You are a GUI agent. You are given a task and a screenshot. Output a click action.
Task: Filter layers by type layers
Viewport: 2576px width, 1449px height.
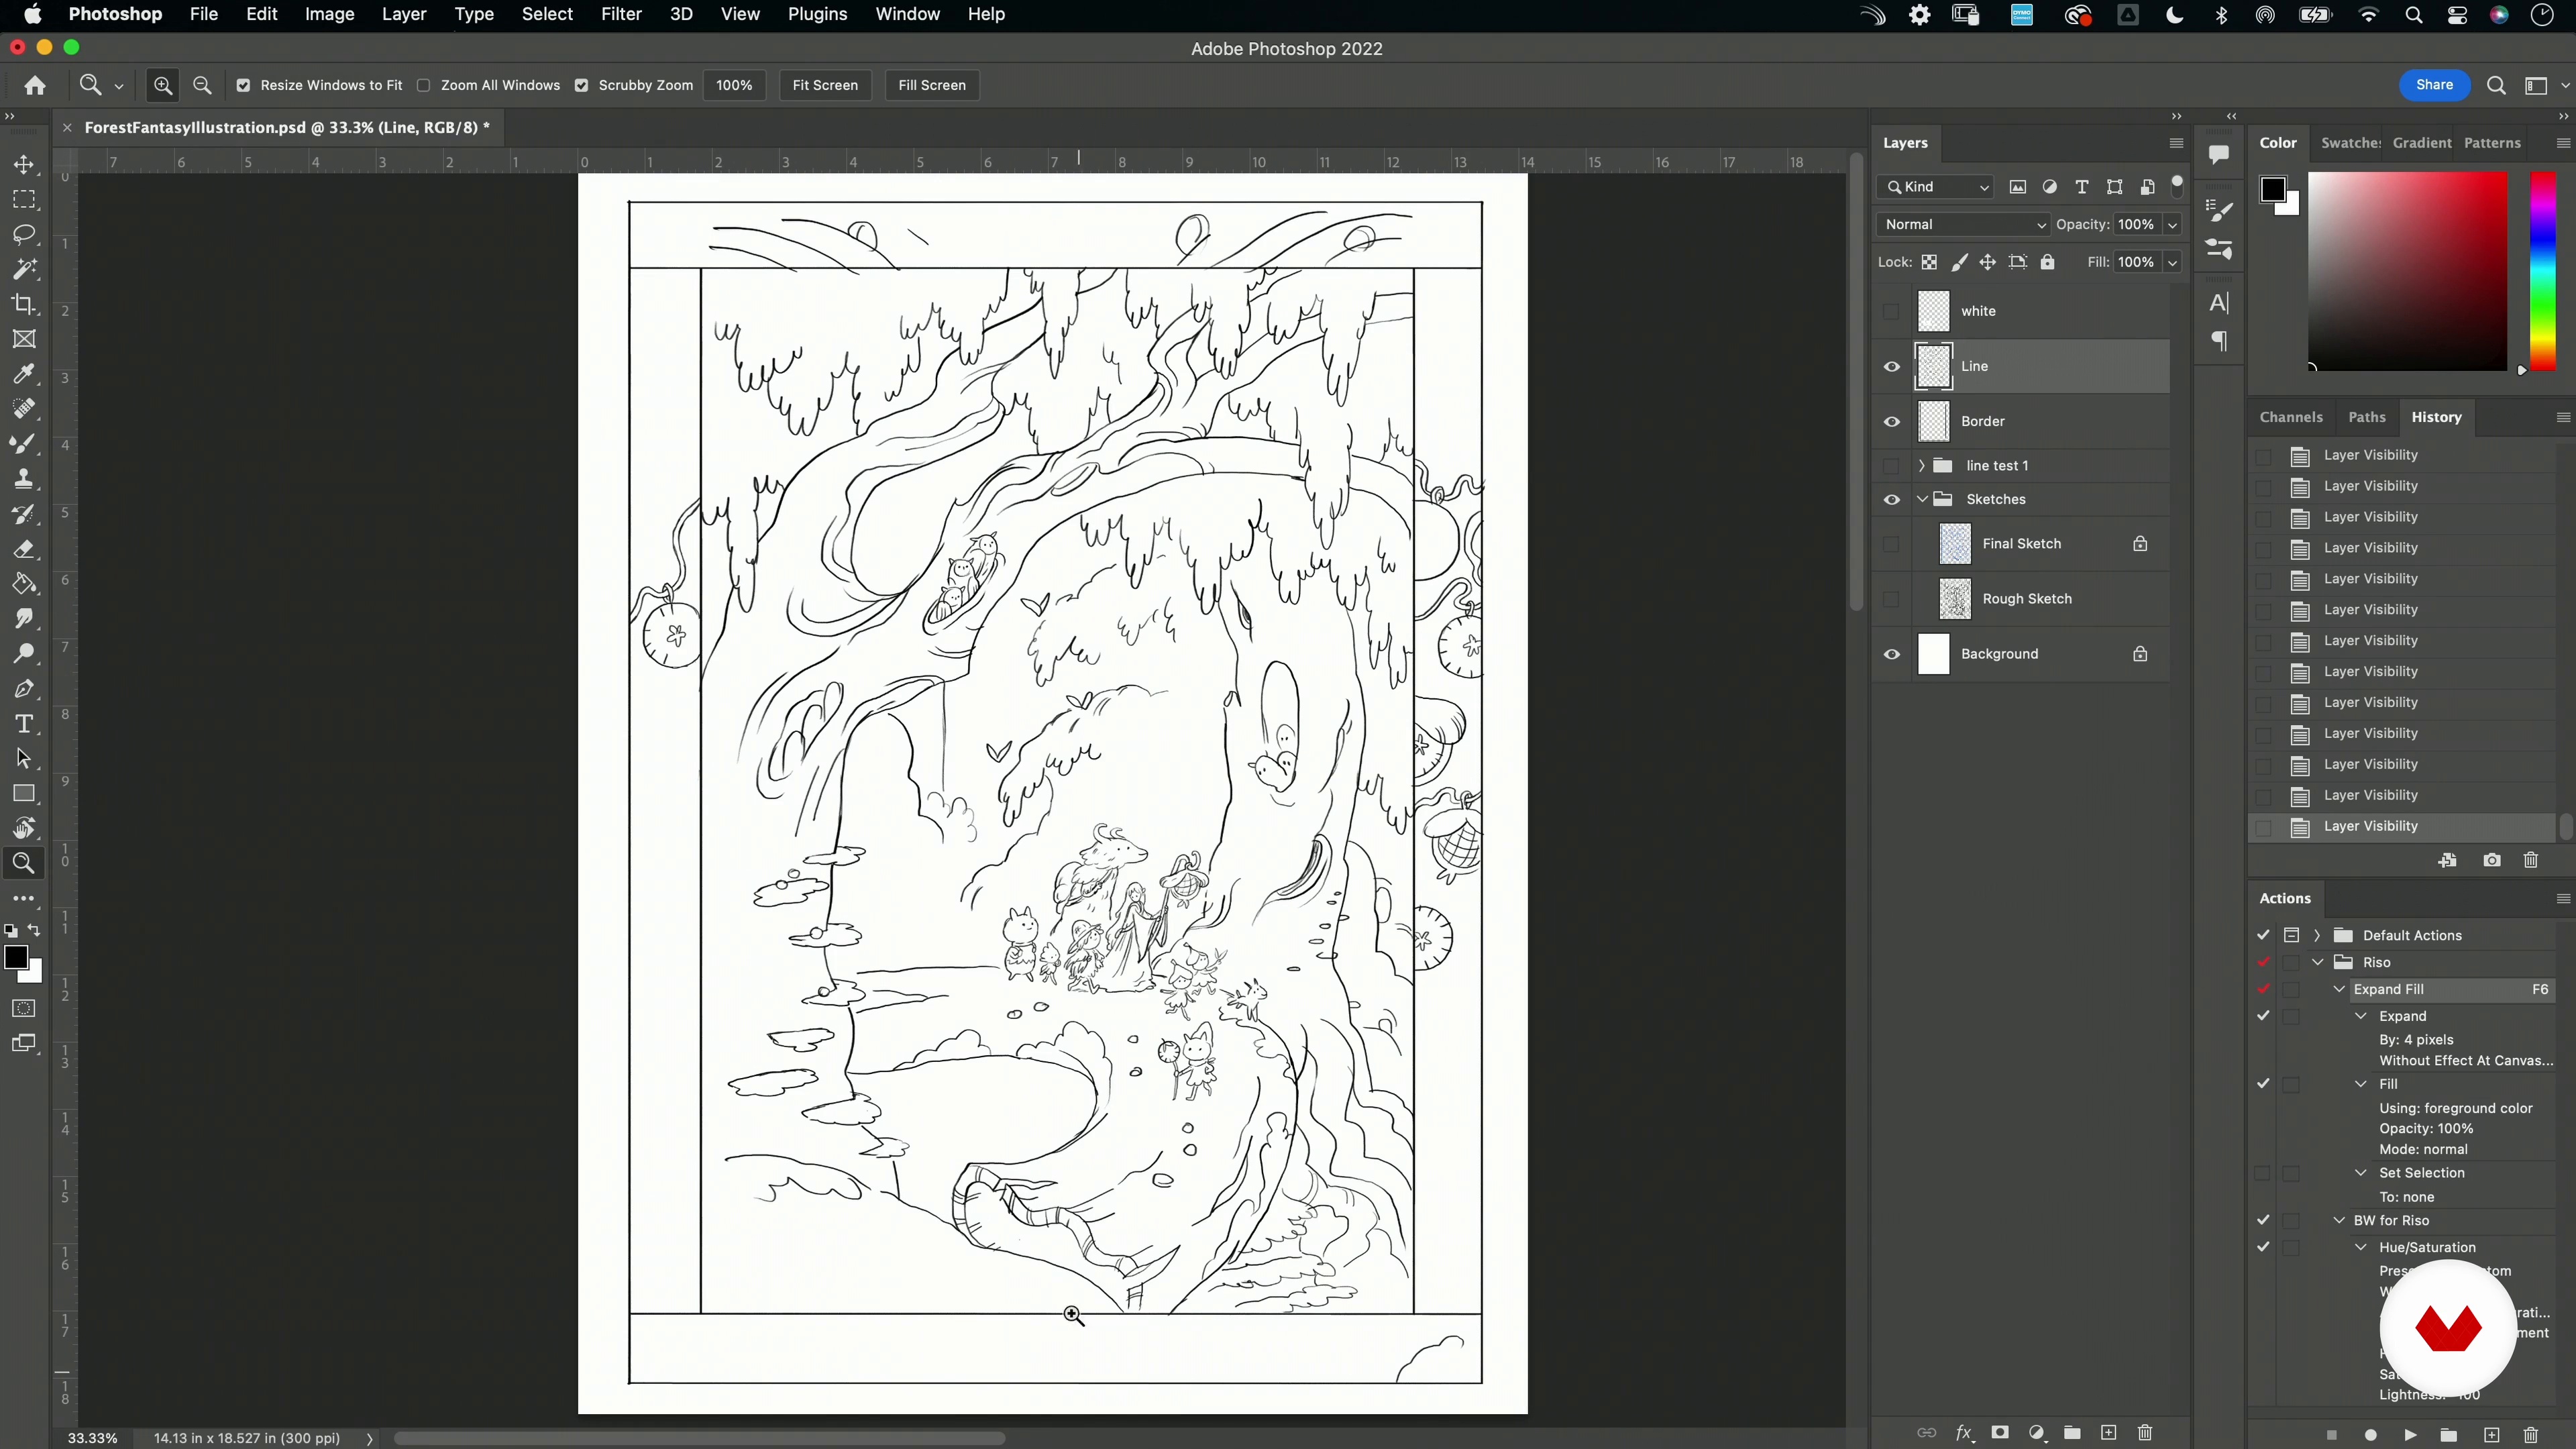click(2082, 187)
